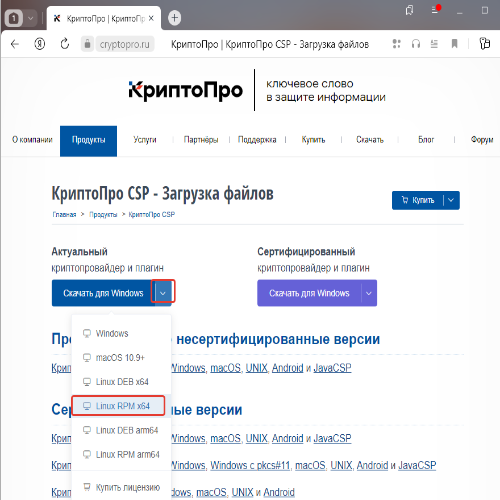This screenshot has width=500, height=500.
Task: Toggle the blue download button dropdown arrow
Action: tap(163, 293)
